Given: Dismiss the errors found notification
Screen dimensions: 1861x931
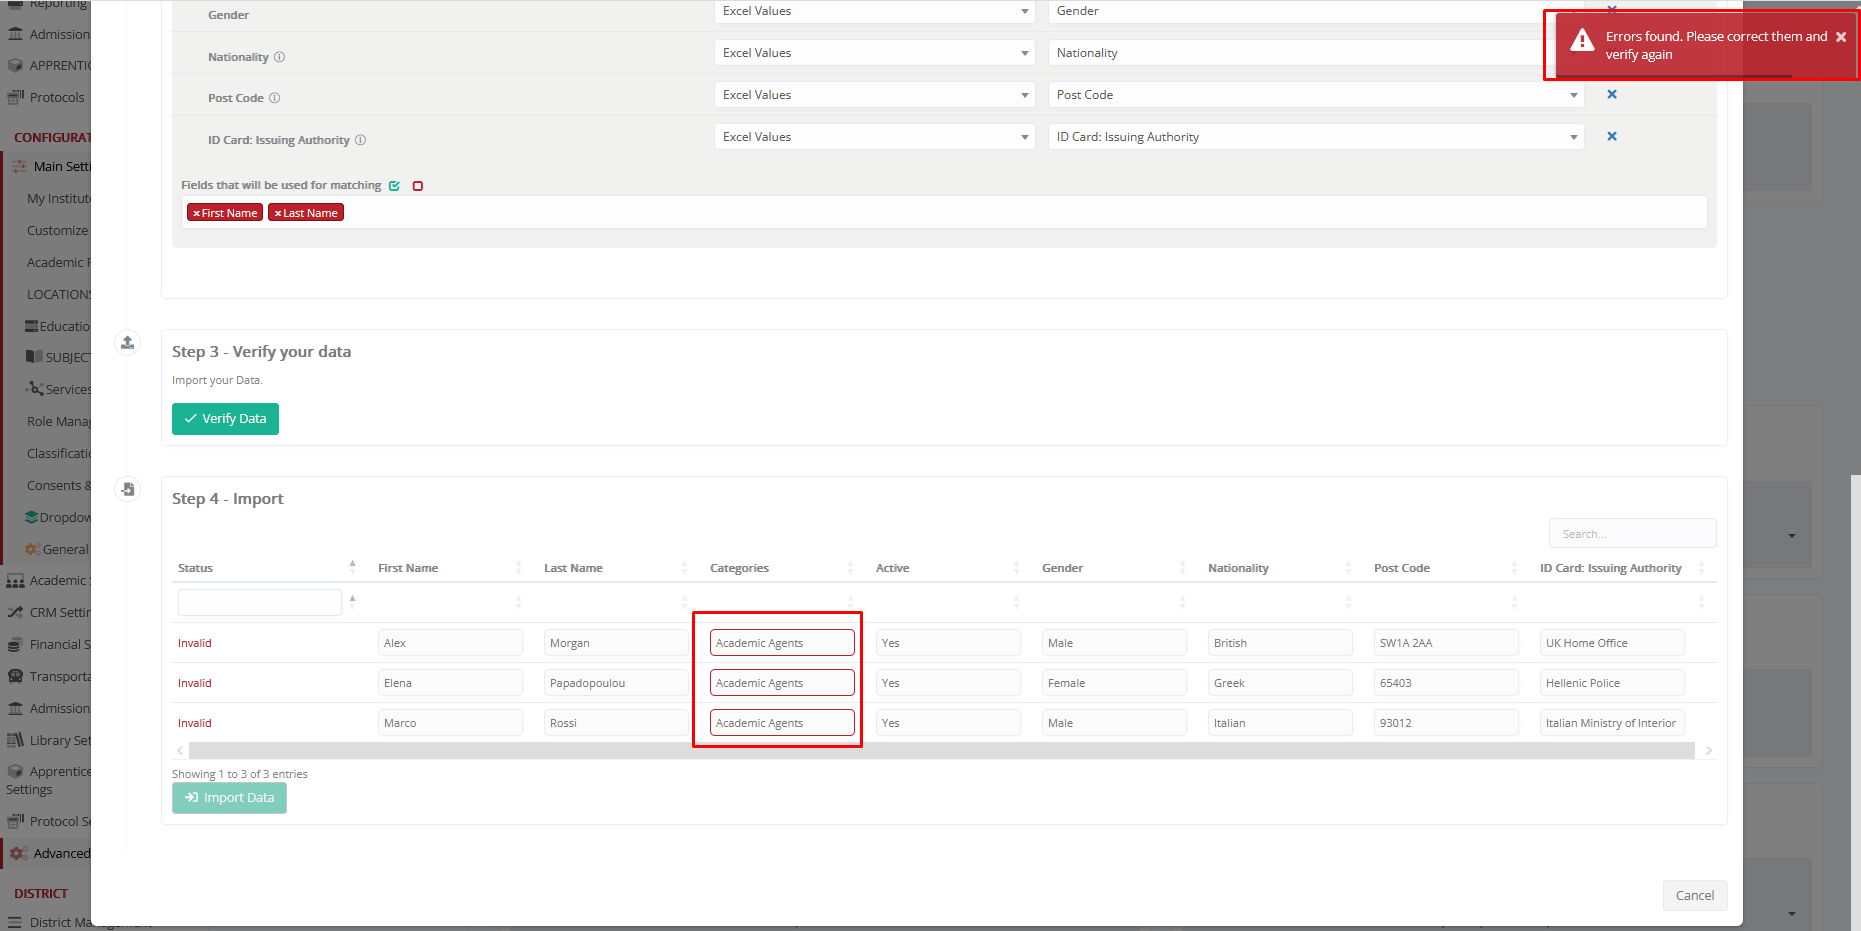Looking at the screenshot, I should pos(1840,37).
